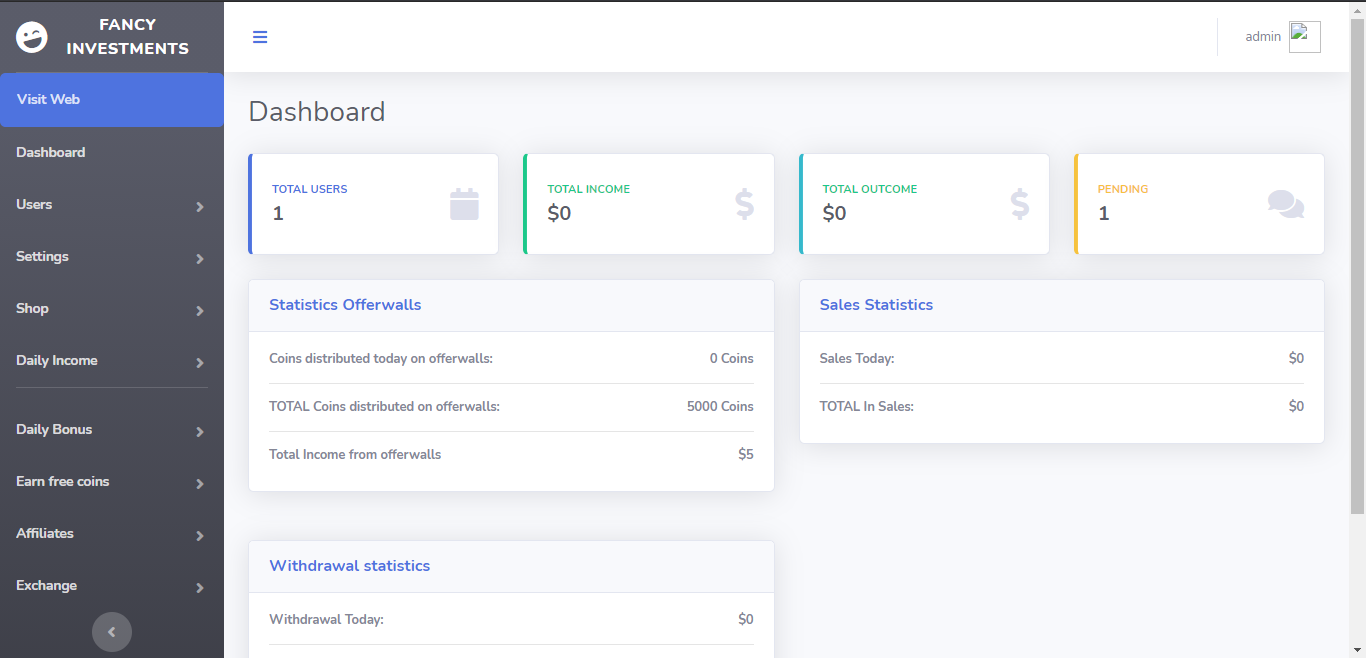Click the Withdrawal statistics heading

click(350, 566)
